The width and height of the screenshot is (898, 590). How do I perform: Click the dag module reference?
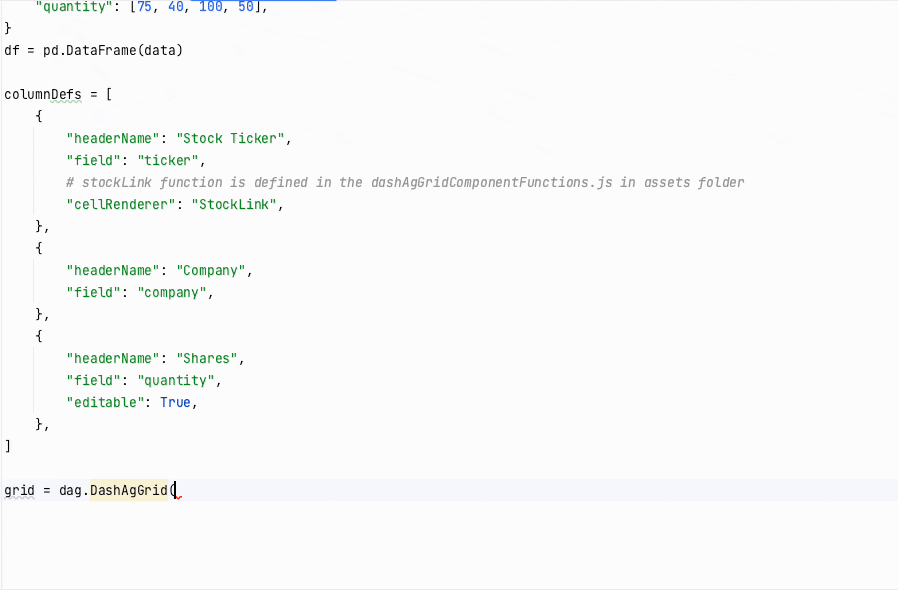click(x=70, y=491)
